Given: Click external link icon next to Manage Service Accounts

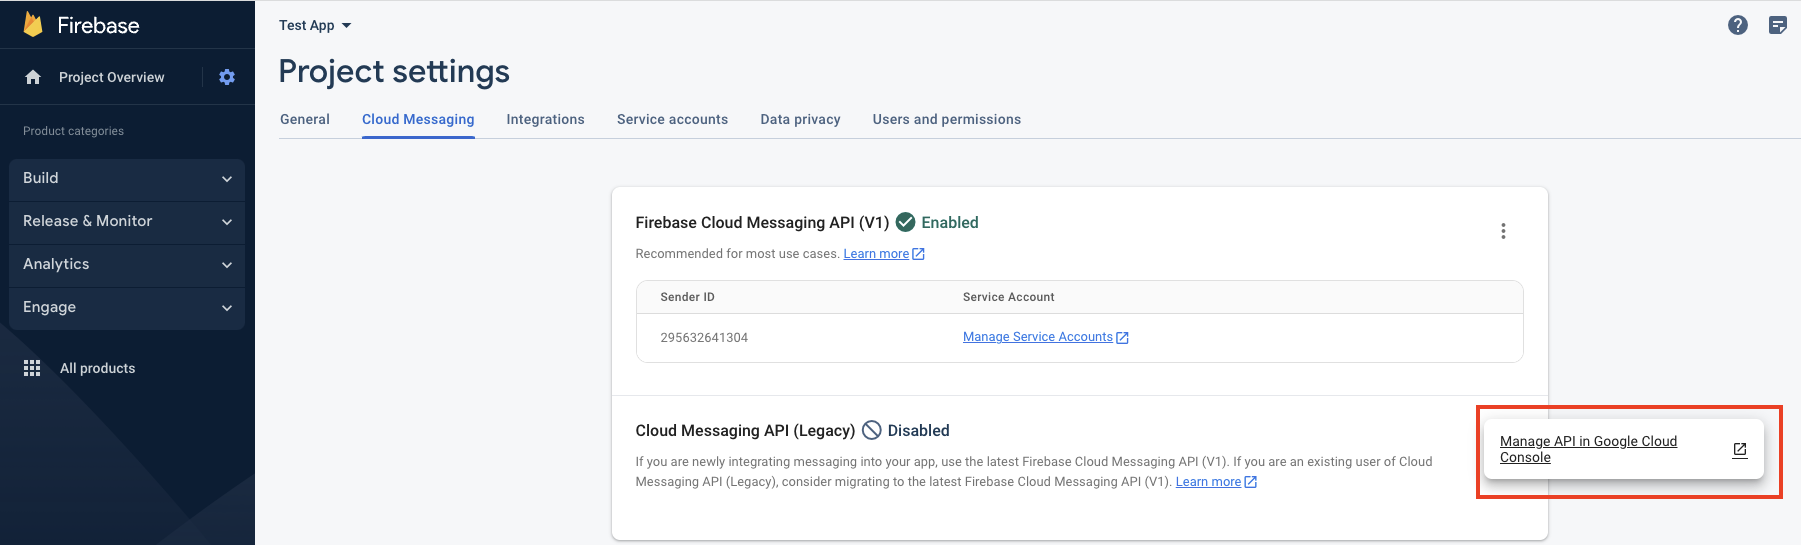Looking at the screenshot, I should (x=1122, y=338).
